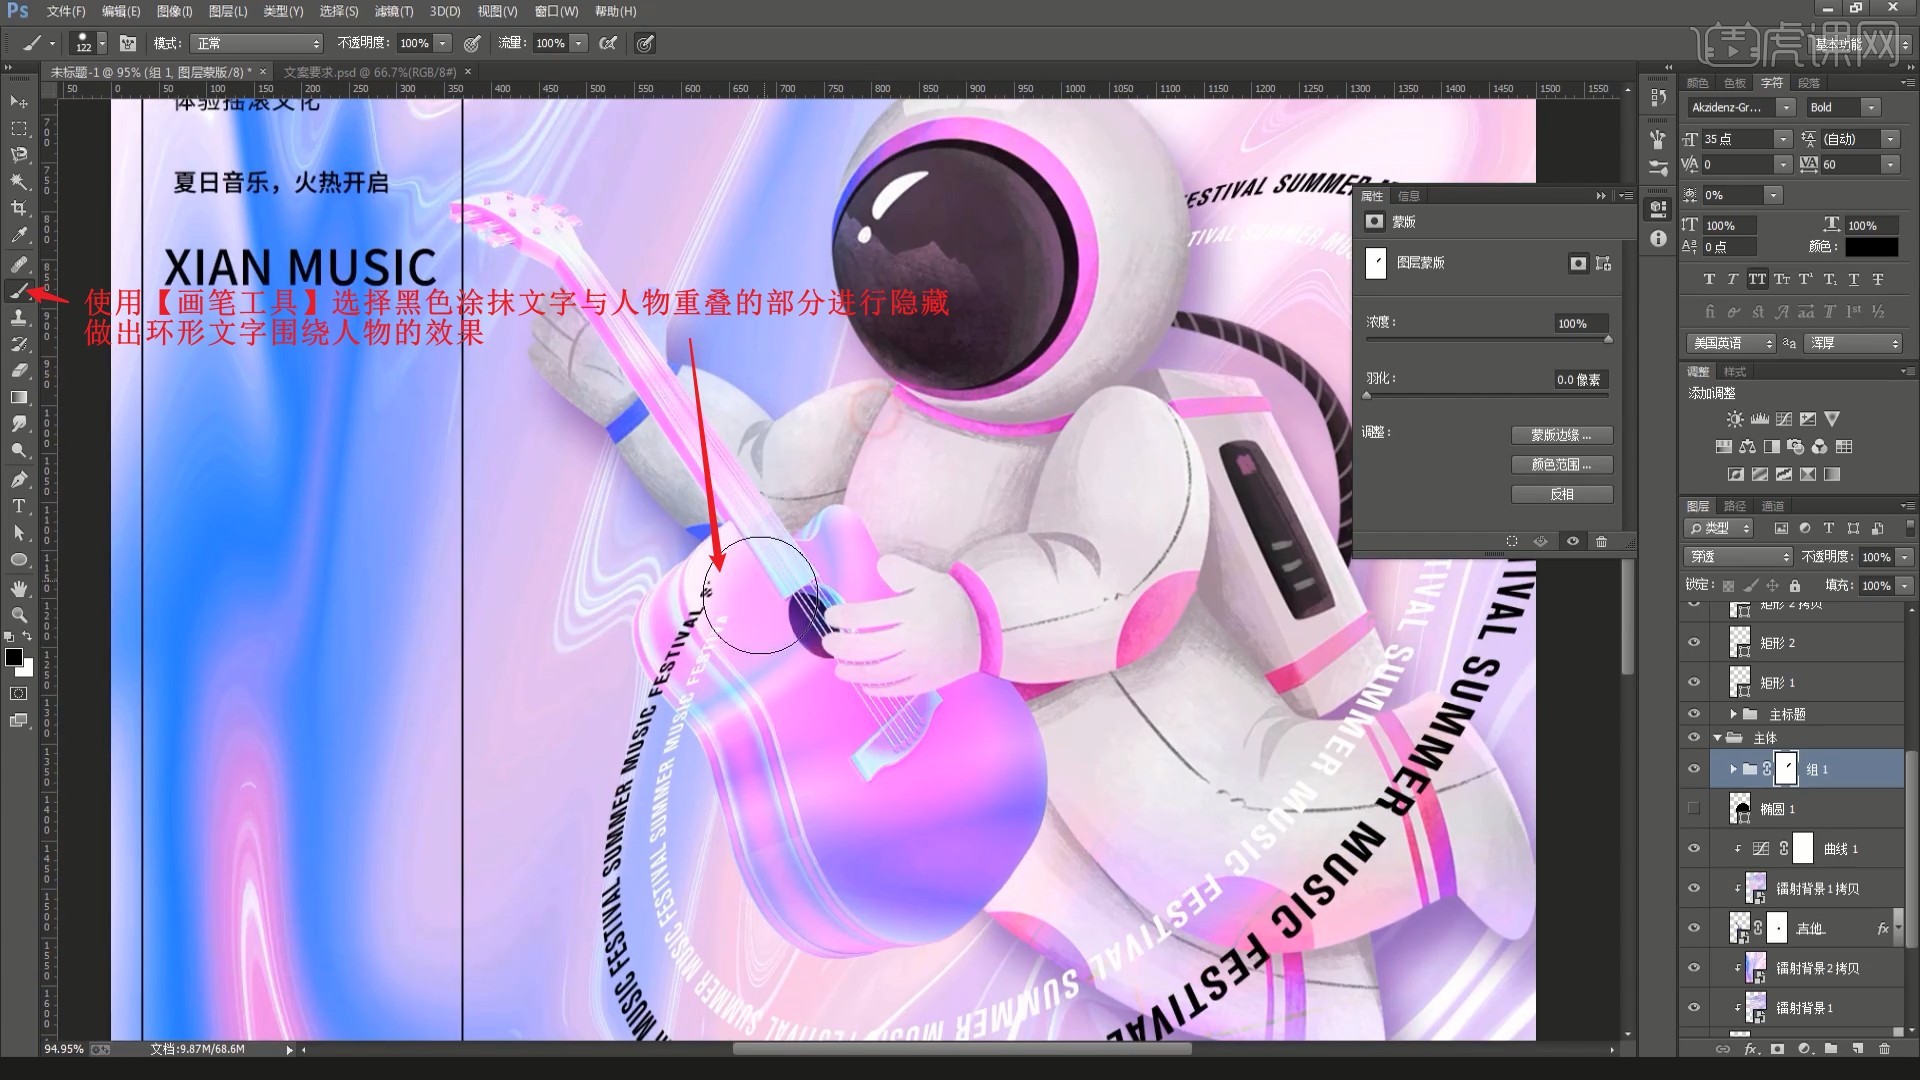The width and height of the screenshot is (1920, 1080).
Task: Select the Gradient tool
Action: tap(19, 398)
